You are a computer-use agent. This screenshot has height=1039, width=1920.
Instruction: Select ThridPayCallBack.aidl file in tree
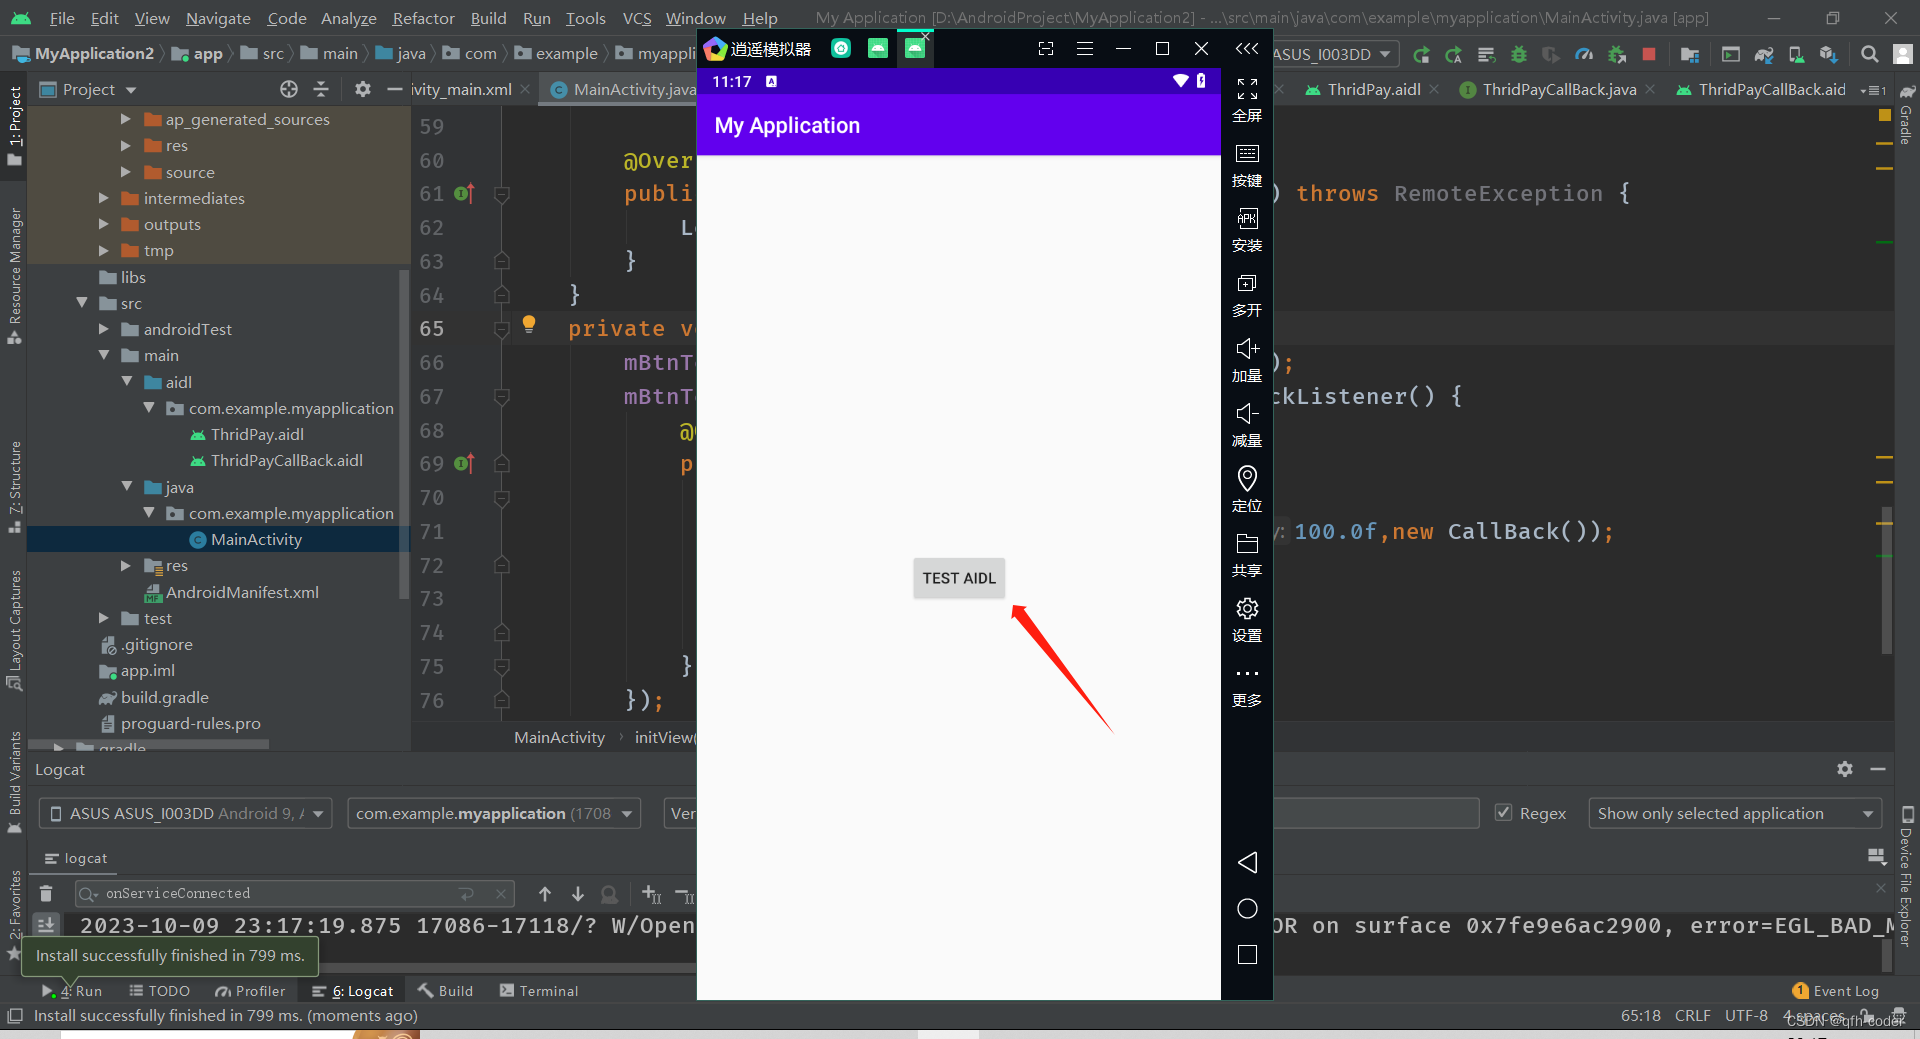286,460
